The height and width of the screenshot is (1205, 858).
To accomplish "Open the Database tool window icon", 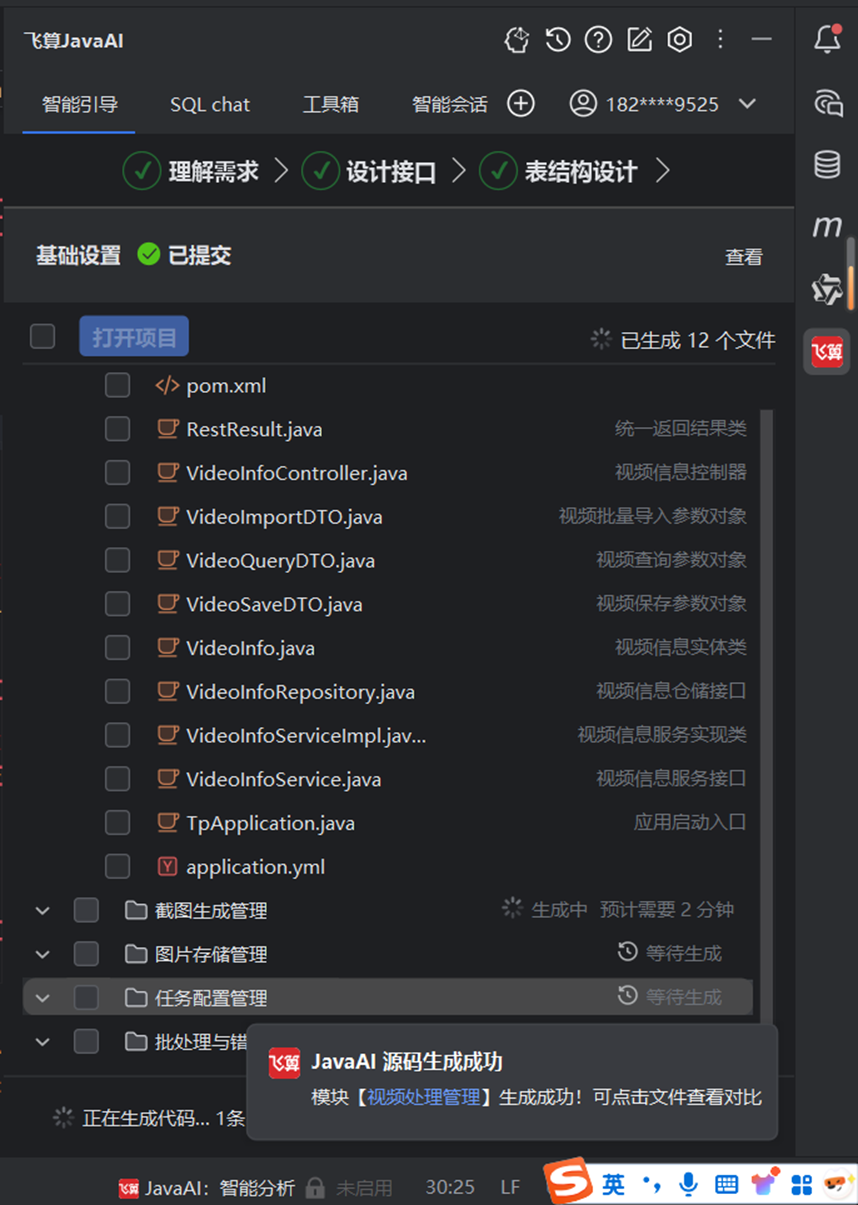I will tap(827, 164).
